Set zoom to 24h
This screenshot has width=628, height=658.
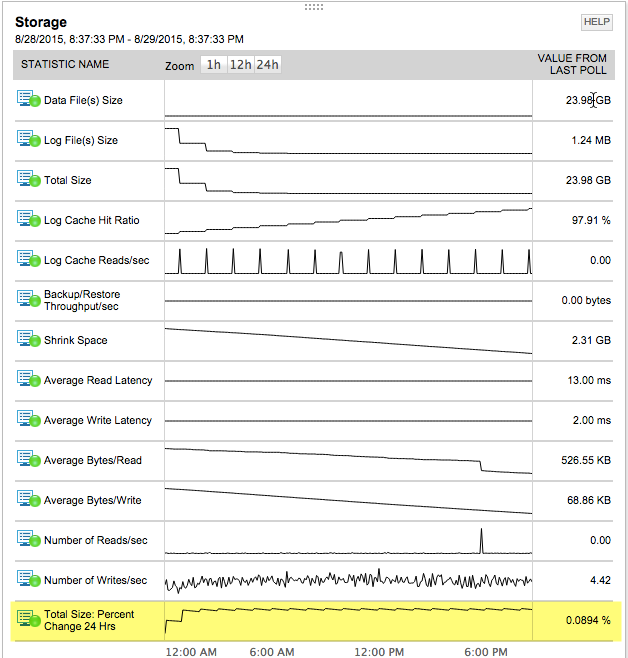[268, 65]
